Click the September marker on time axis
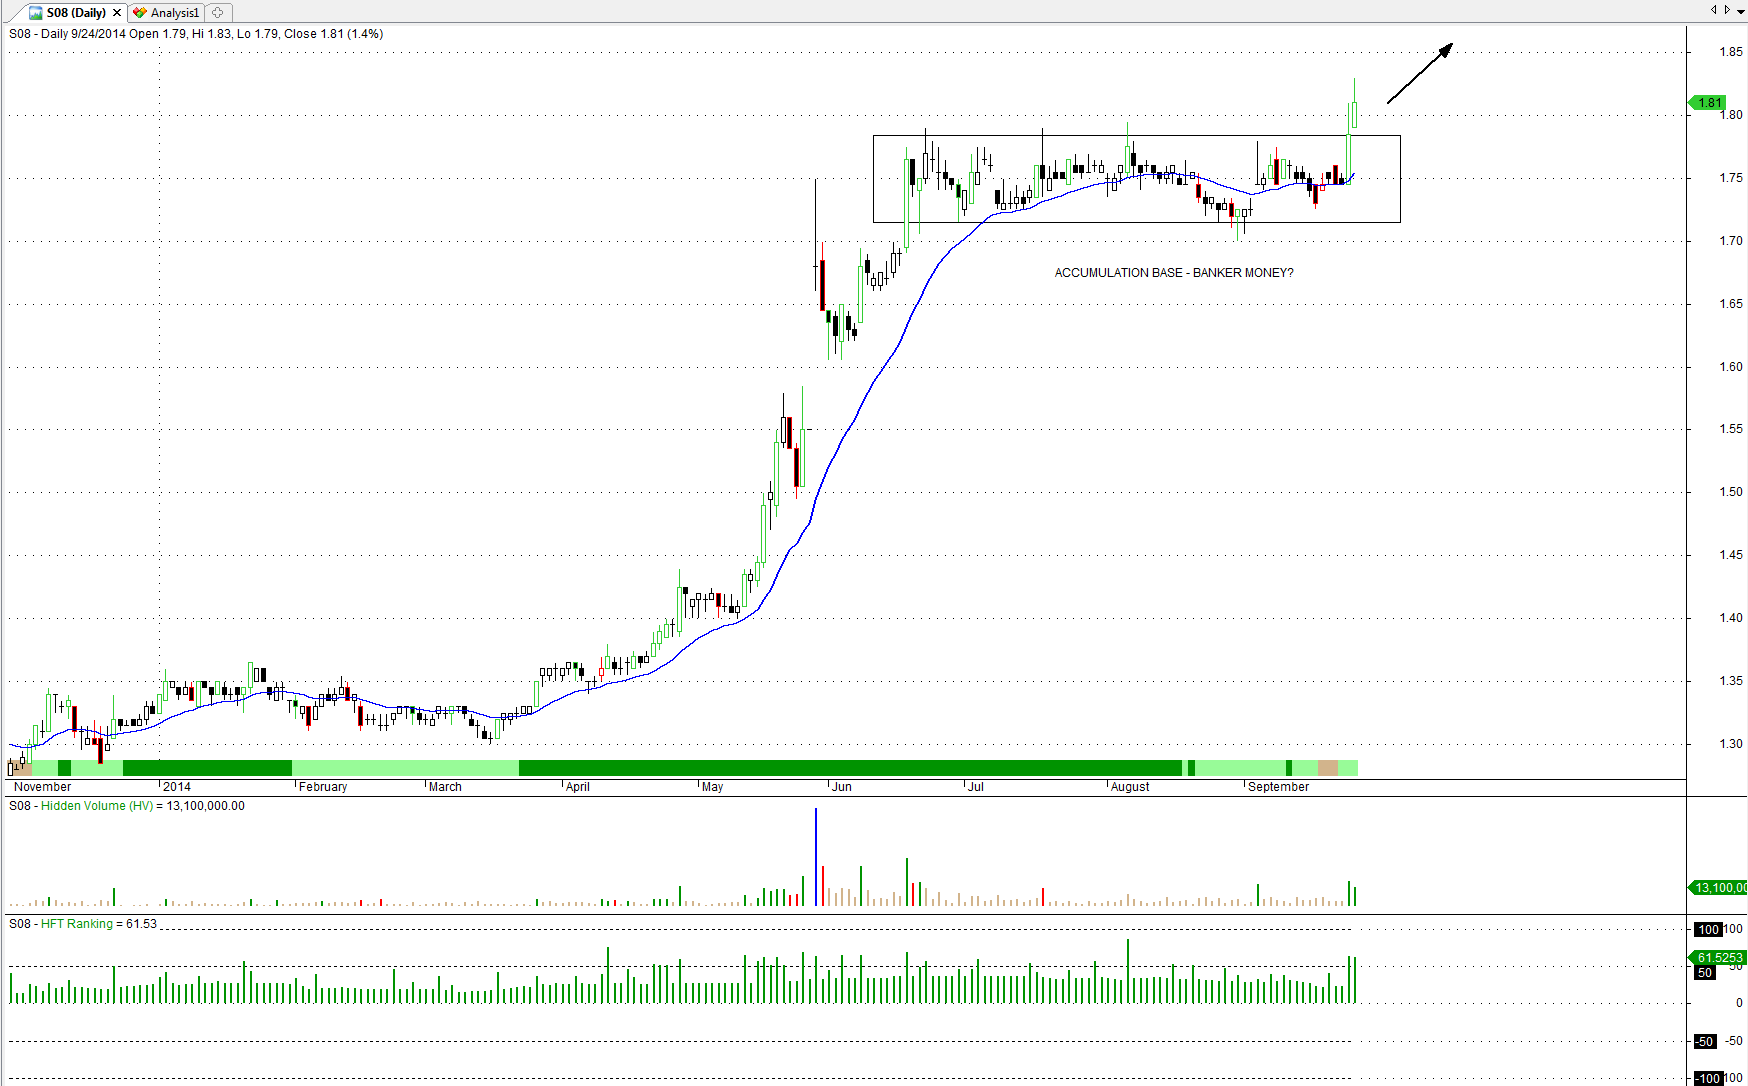Image resolution: width=1748 pixels, height=1086 pixels. [x=1277, y=787]
